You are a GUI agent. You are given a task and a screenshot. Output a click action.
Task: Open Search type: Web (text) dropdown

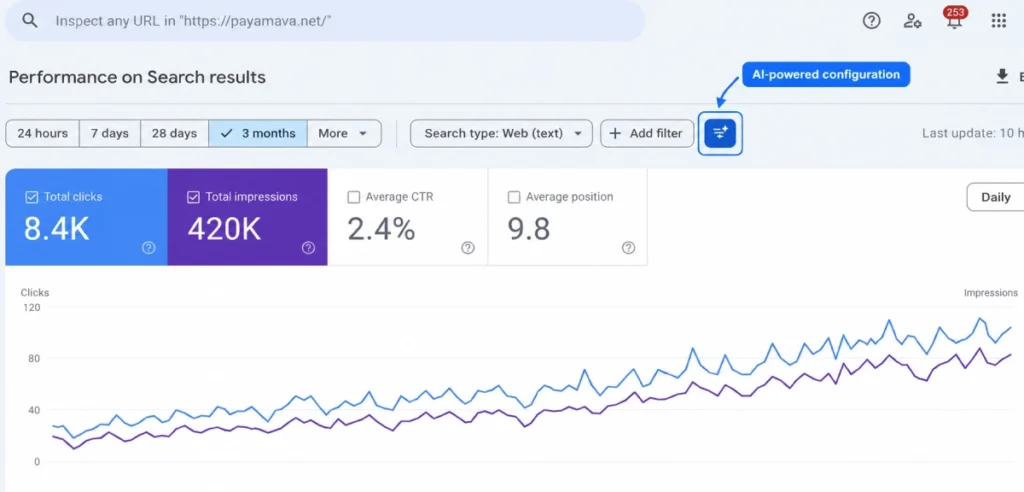pos(502,133)
